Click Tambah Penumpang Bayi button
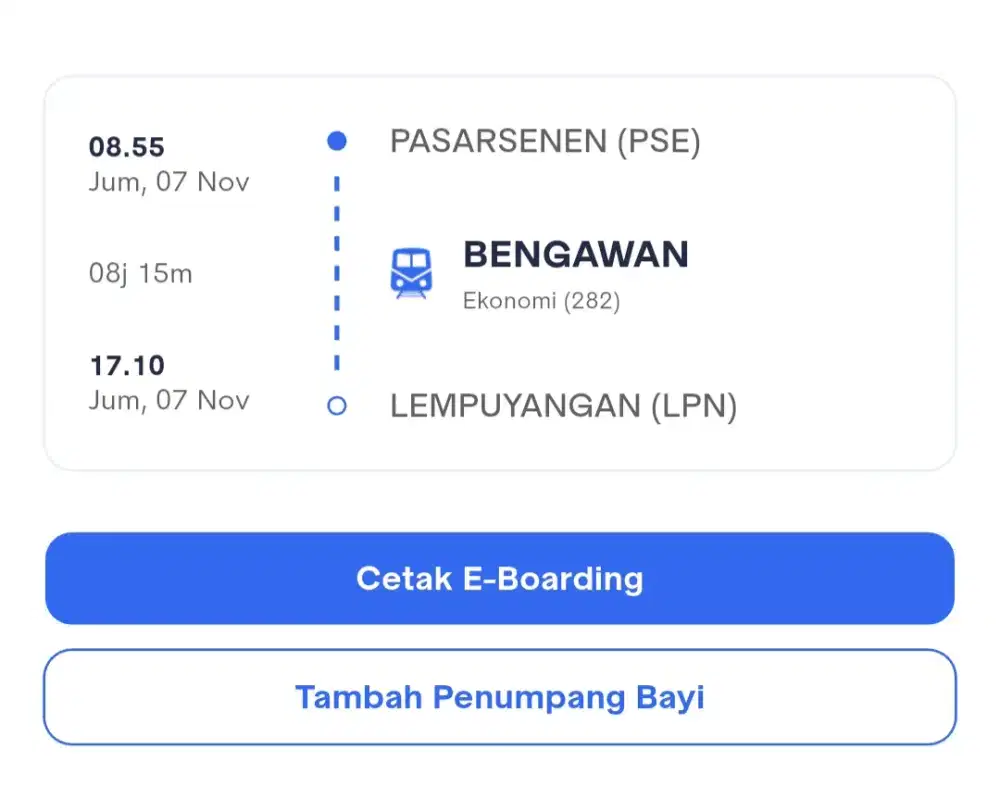 pyautogui.click(x=499, y=697)
